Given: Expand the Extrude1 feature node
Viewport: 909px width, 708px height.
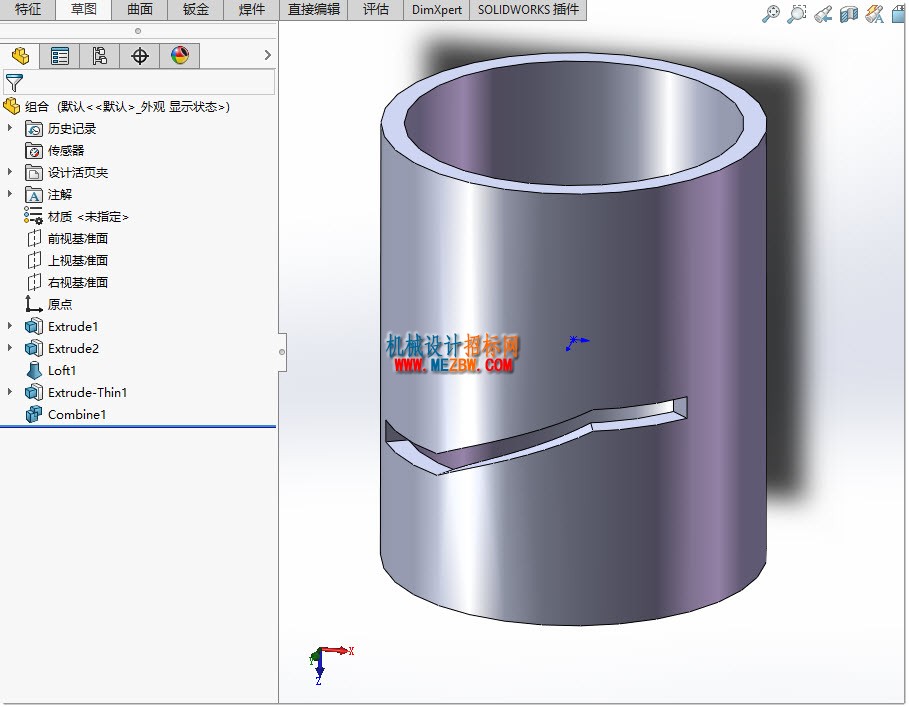Looking at the screenshot, I should point(10,326).
